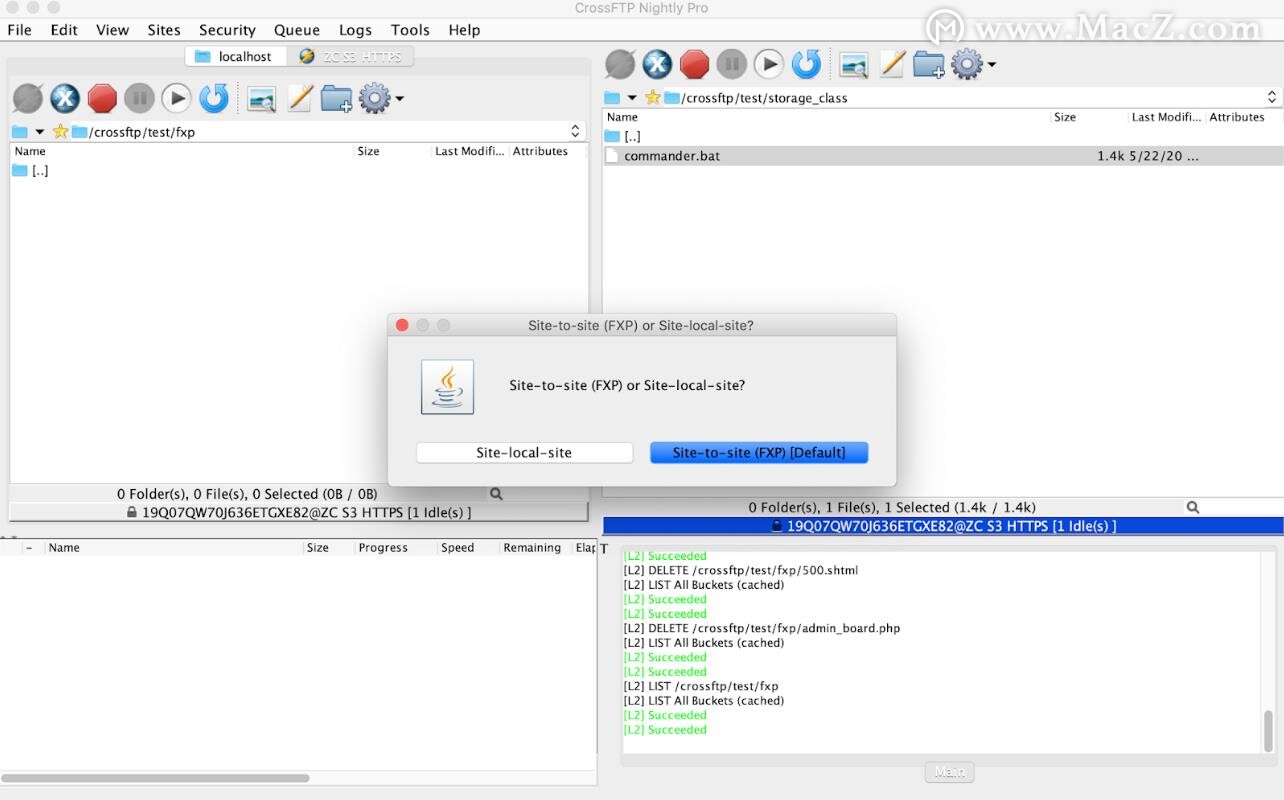Create new folder in right pane
The image size is (1284, 800).
click(929, 64)
